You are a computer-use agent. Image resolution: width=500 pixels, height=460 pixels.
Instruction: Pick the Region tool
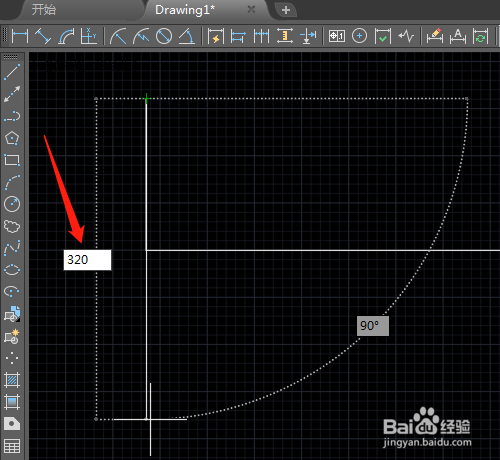pyautogui.click(x=12, y=424)
